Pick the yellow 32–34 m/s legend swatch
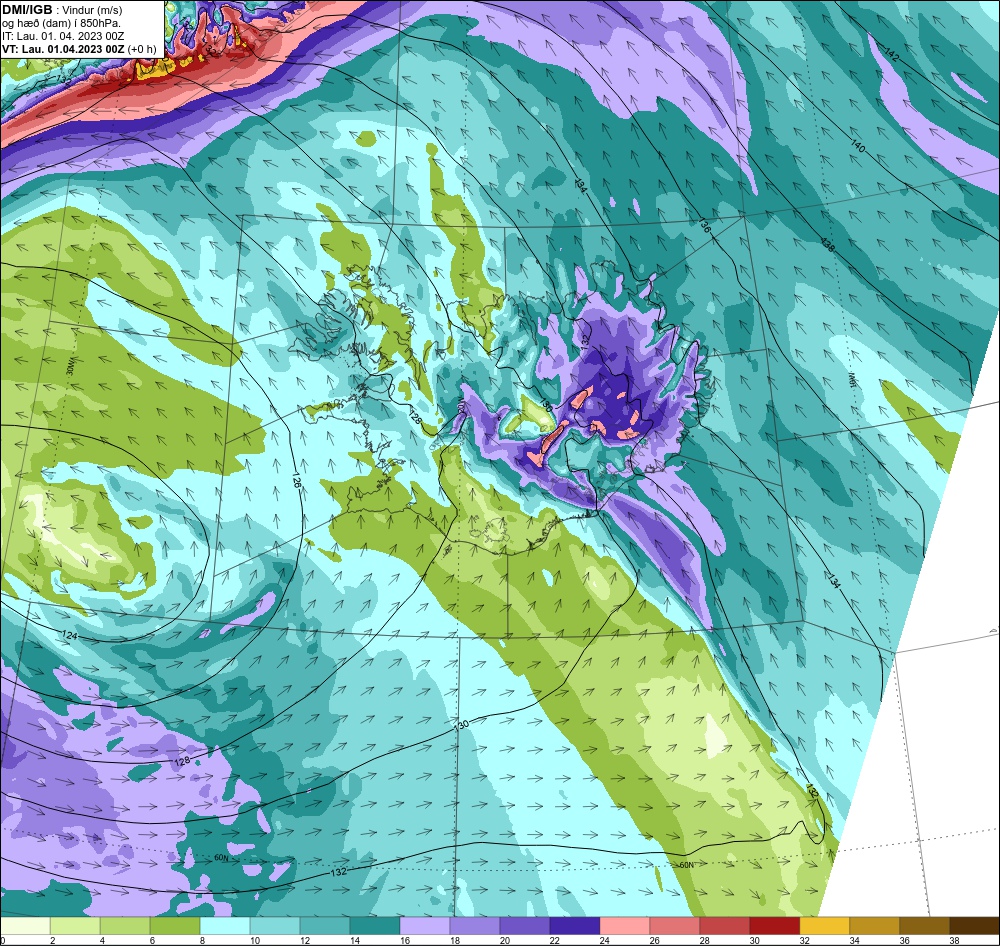This screenshot has height=946, width=1000. [x=825, y=925]
